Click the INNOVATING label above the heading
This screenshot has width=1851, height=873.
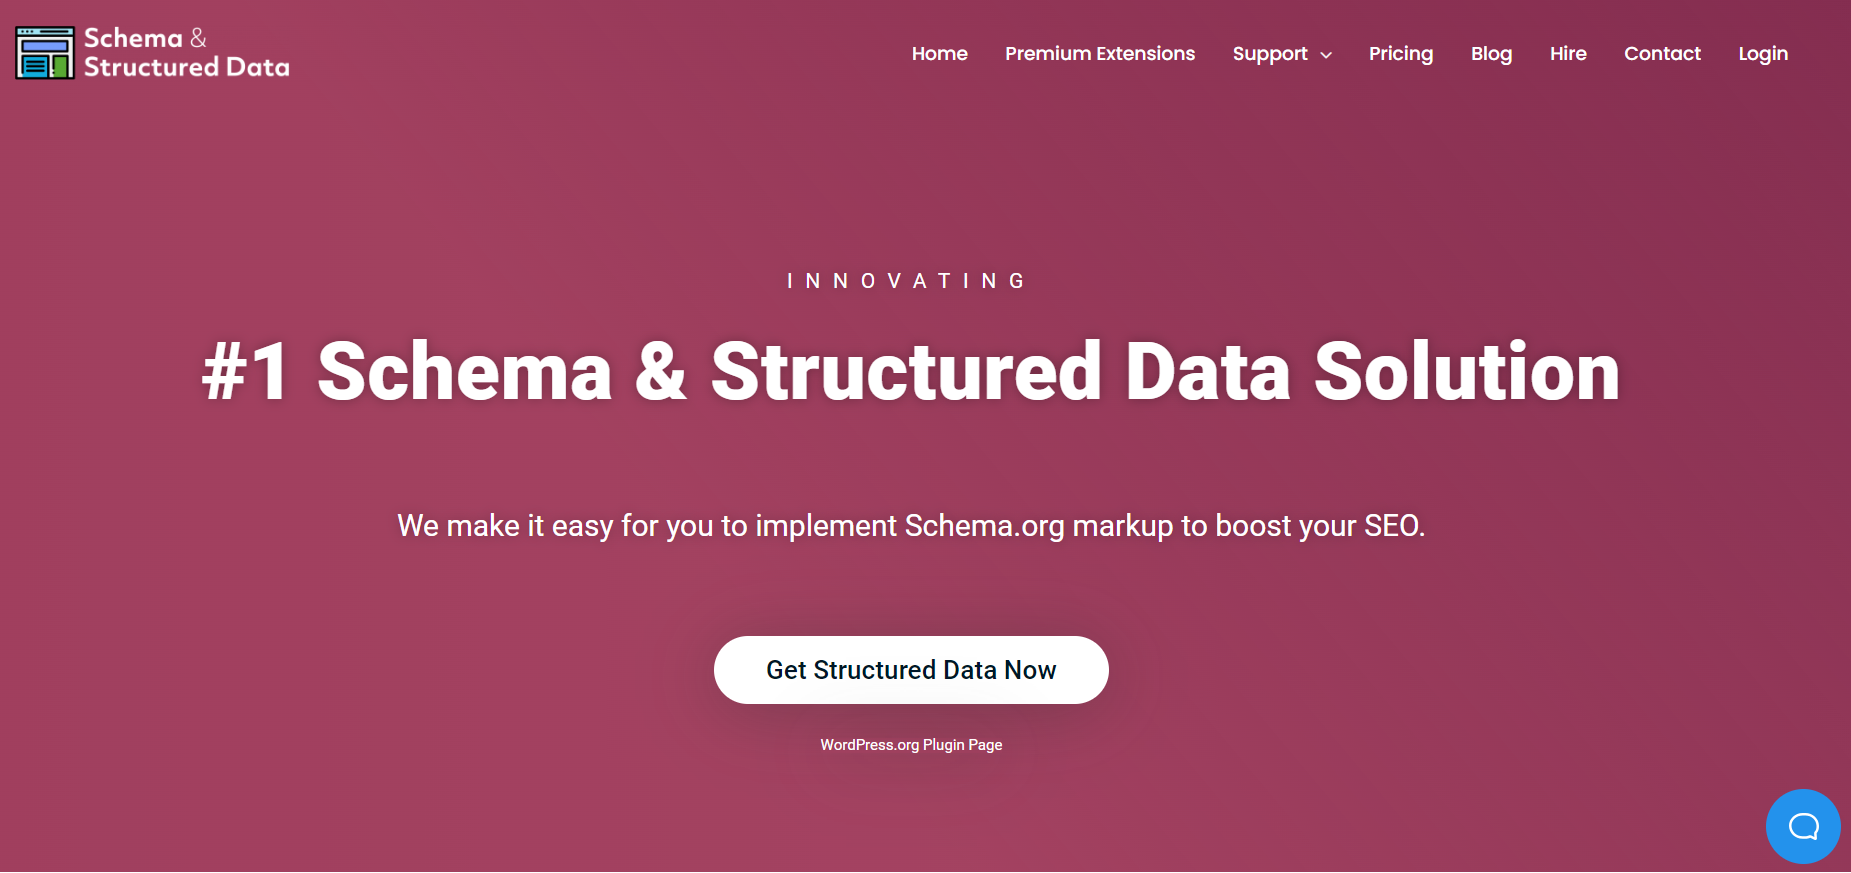pos(906,281)
